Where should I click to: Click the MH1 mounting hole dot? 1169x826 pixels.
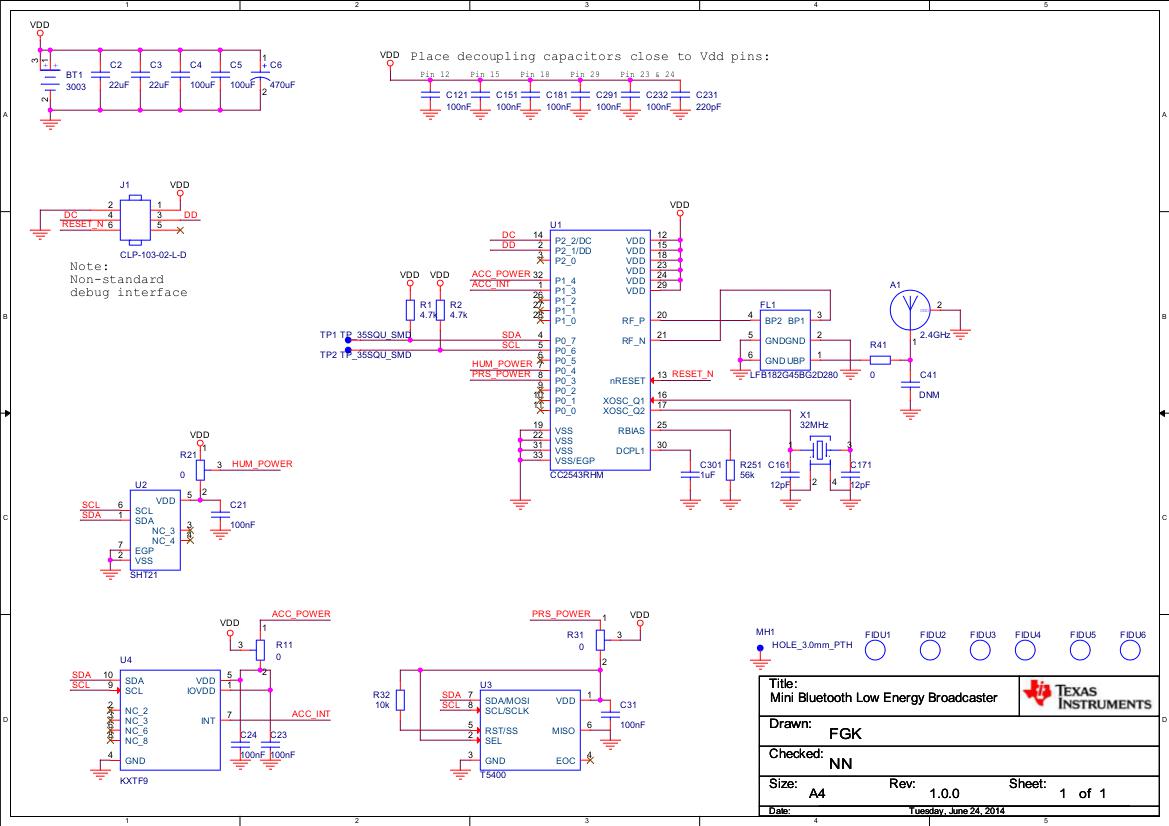click(x=759, y=647)
